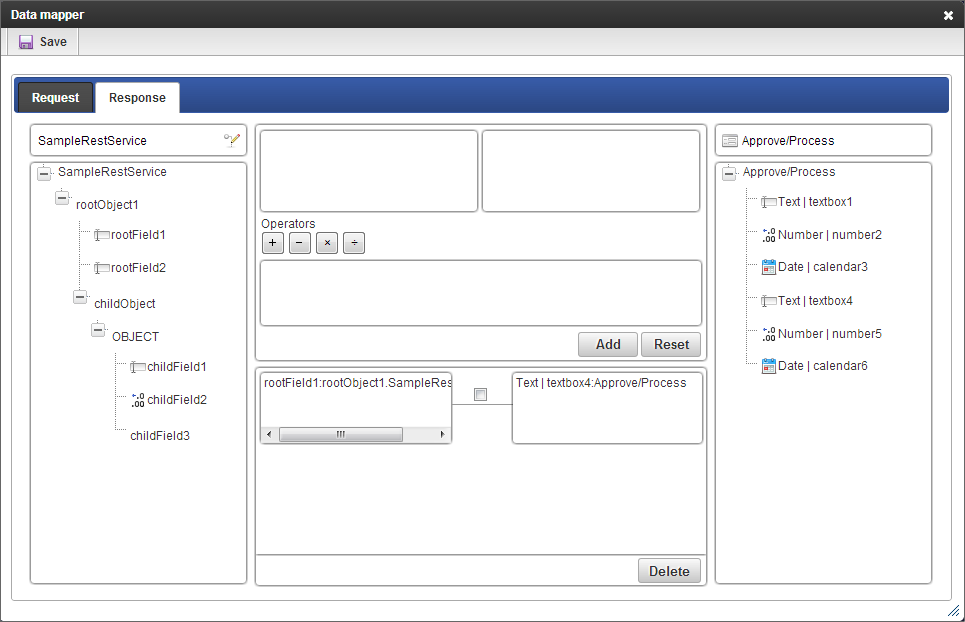Click the number icon of number2
Screen dimensions: 965x622
[x=769, y=235]
